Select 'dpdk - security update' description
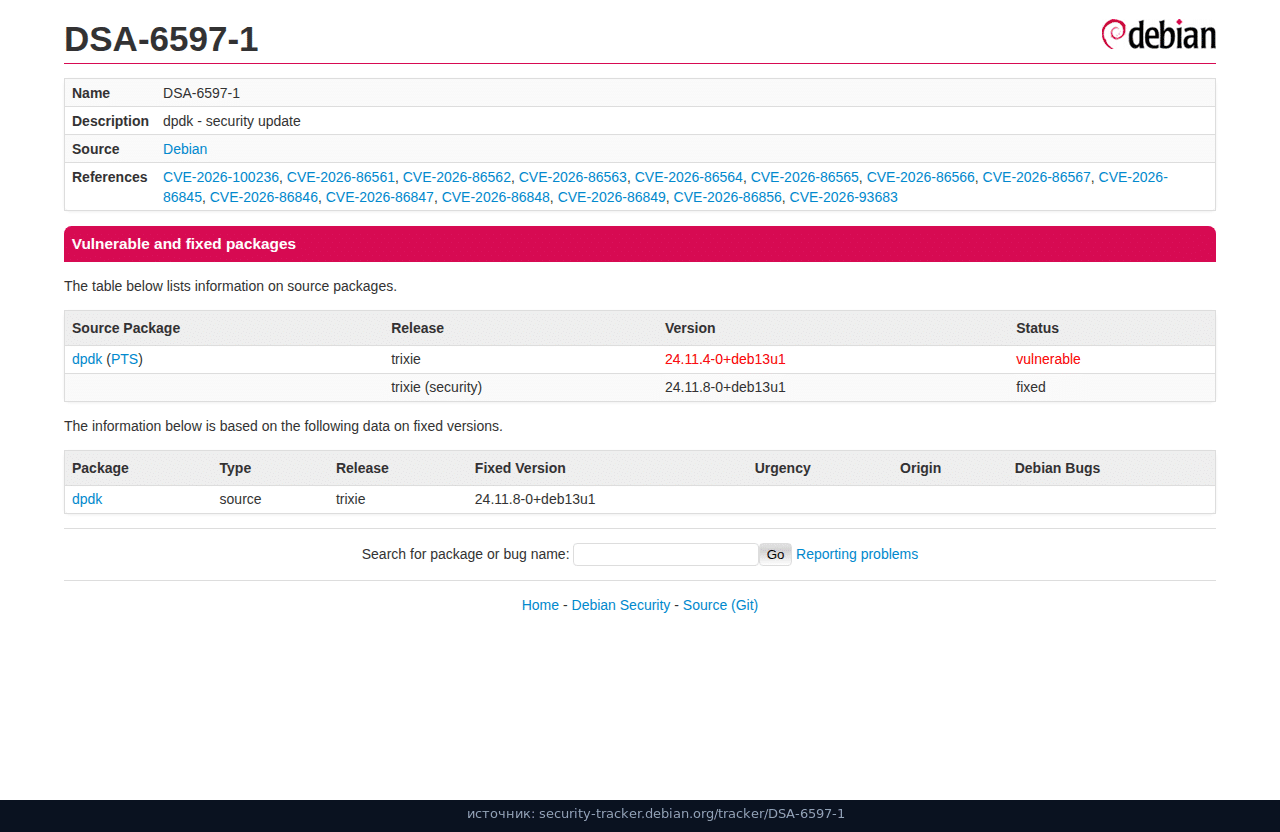1280x832 pixels. [232, 121]
